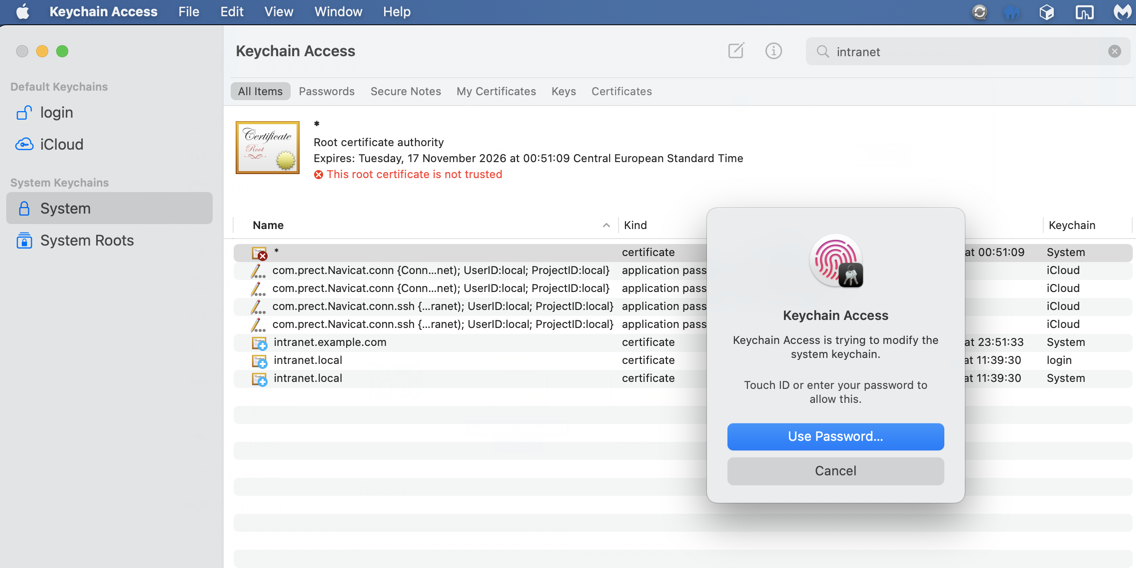Viewport: 1136px width, 568px height.
Task: Click the Use Password… button
Action: pyautogui.click(x=835, y=437)
